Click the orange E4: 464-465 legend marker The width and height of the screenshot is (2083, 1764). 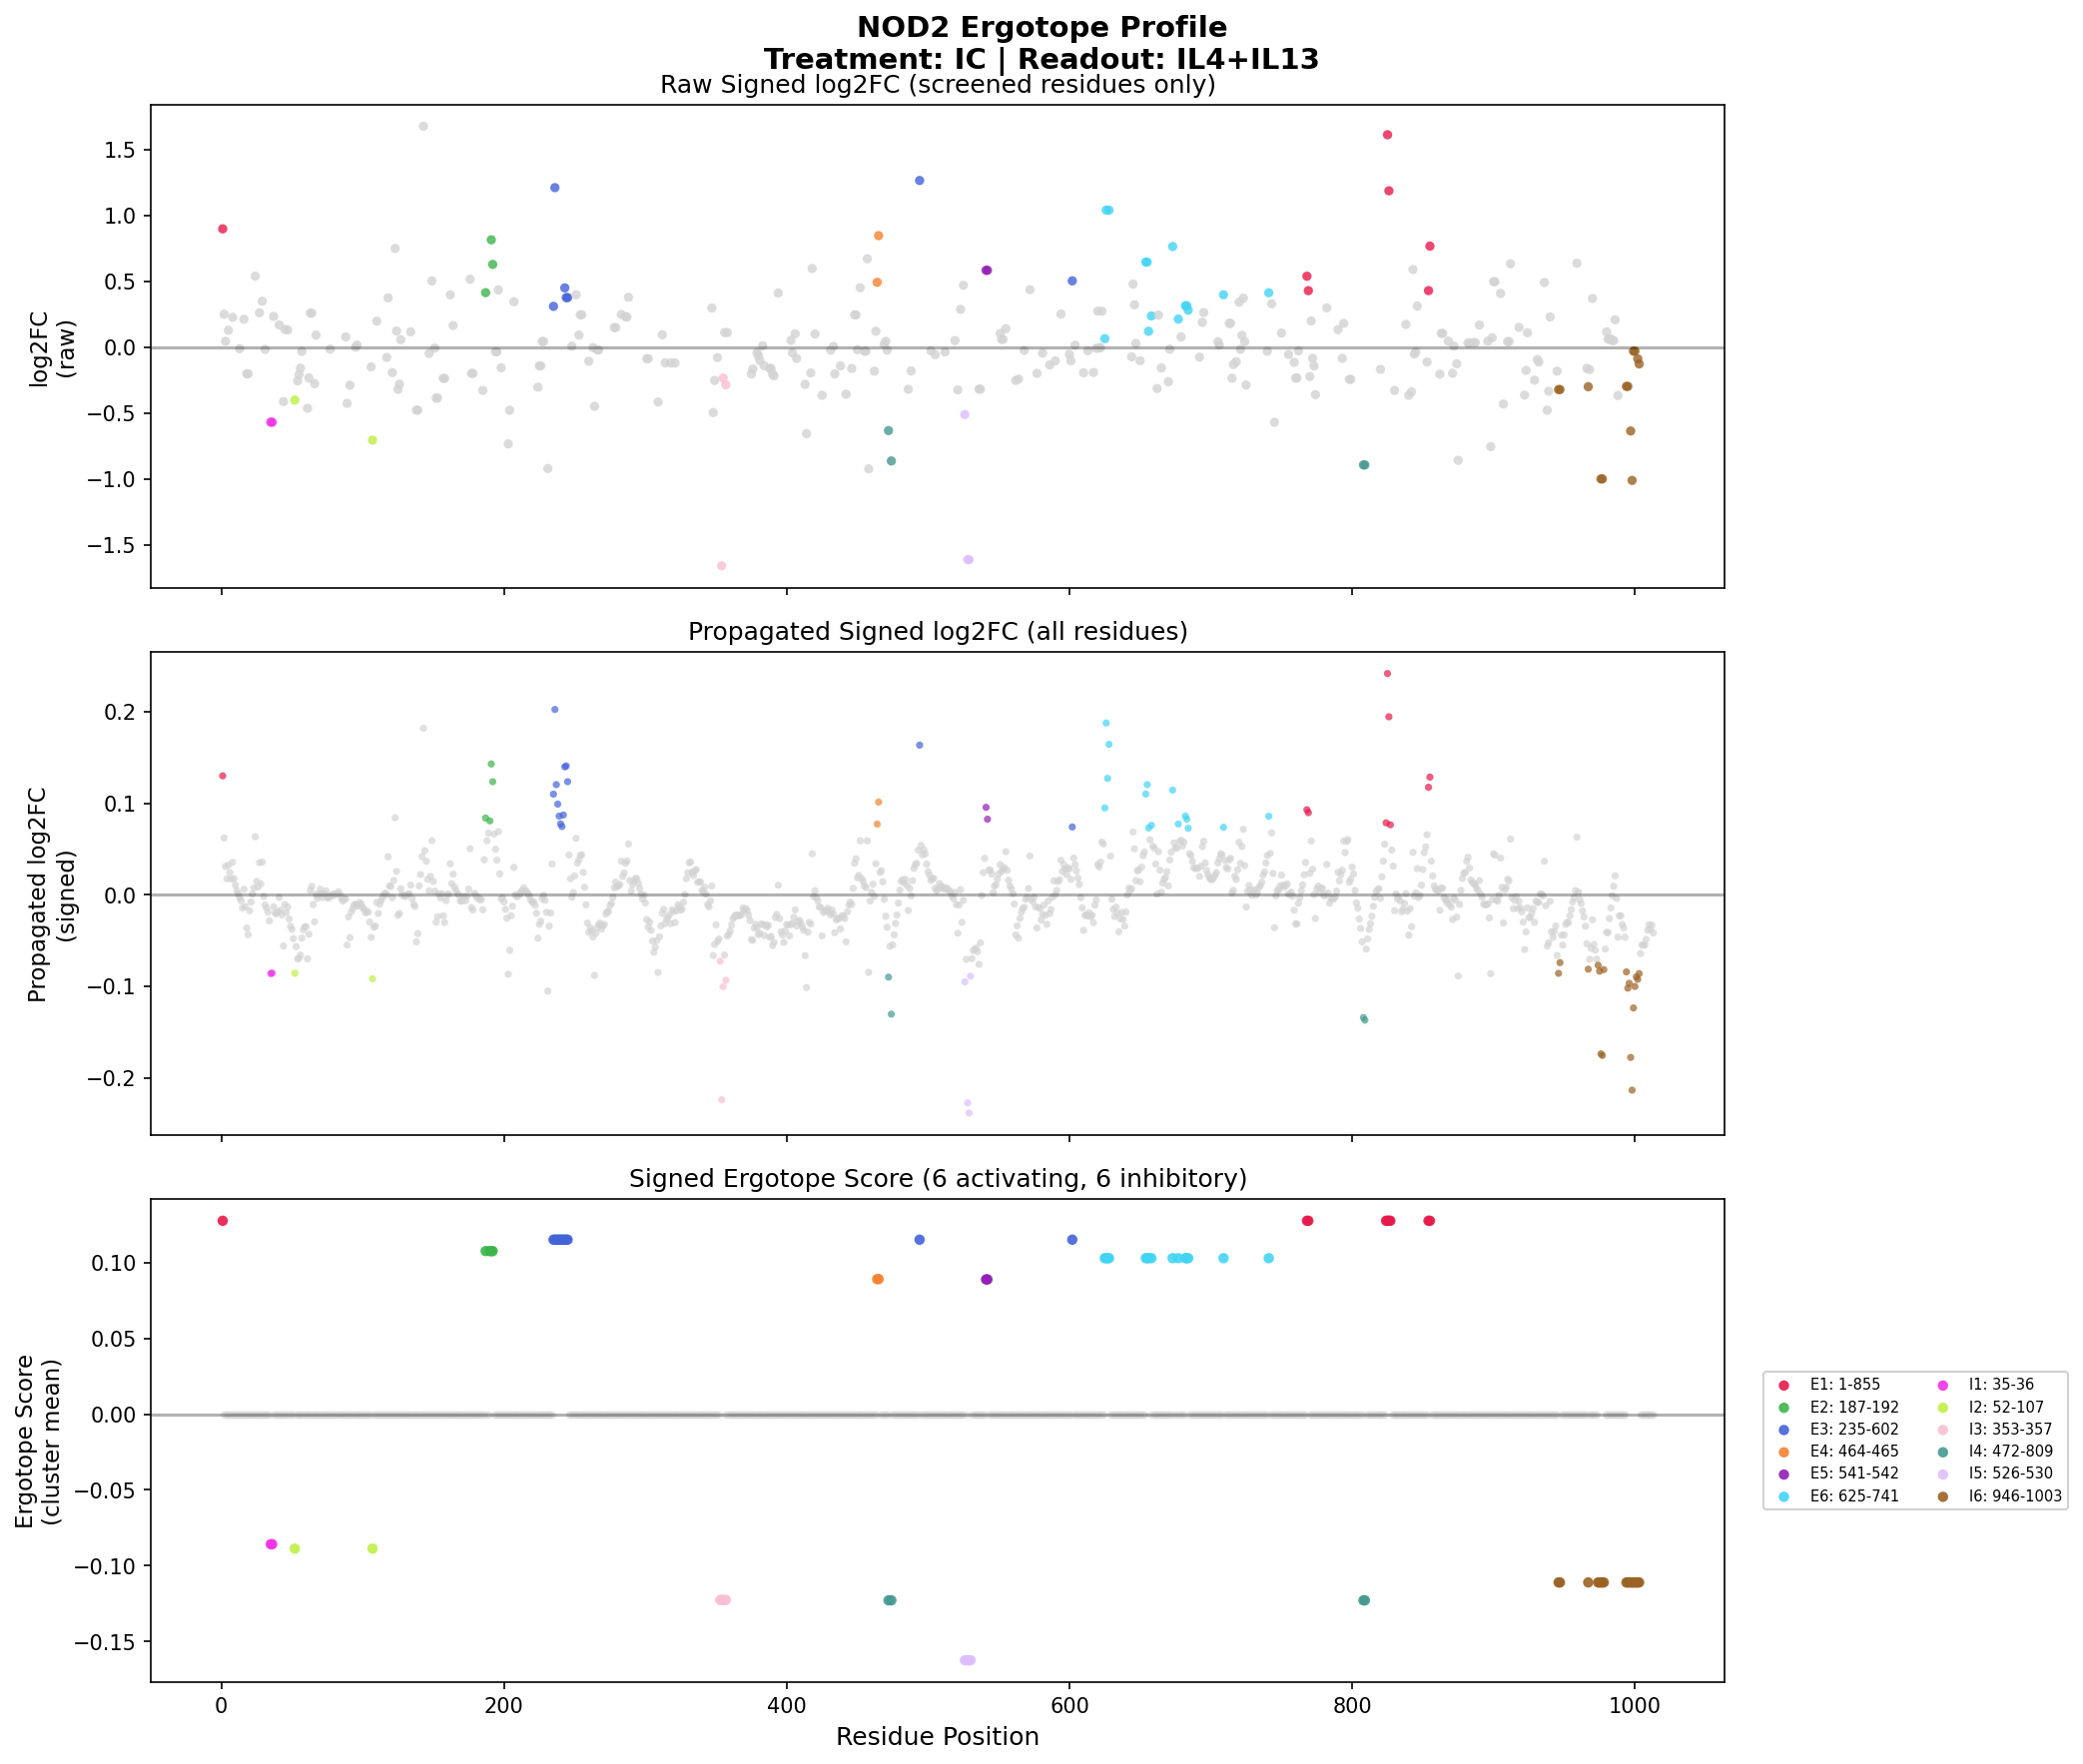[1783, 1451]
